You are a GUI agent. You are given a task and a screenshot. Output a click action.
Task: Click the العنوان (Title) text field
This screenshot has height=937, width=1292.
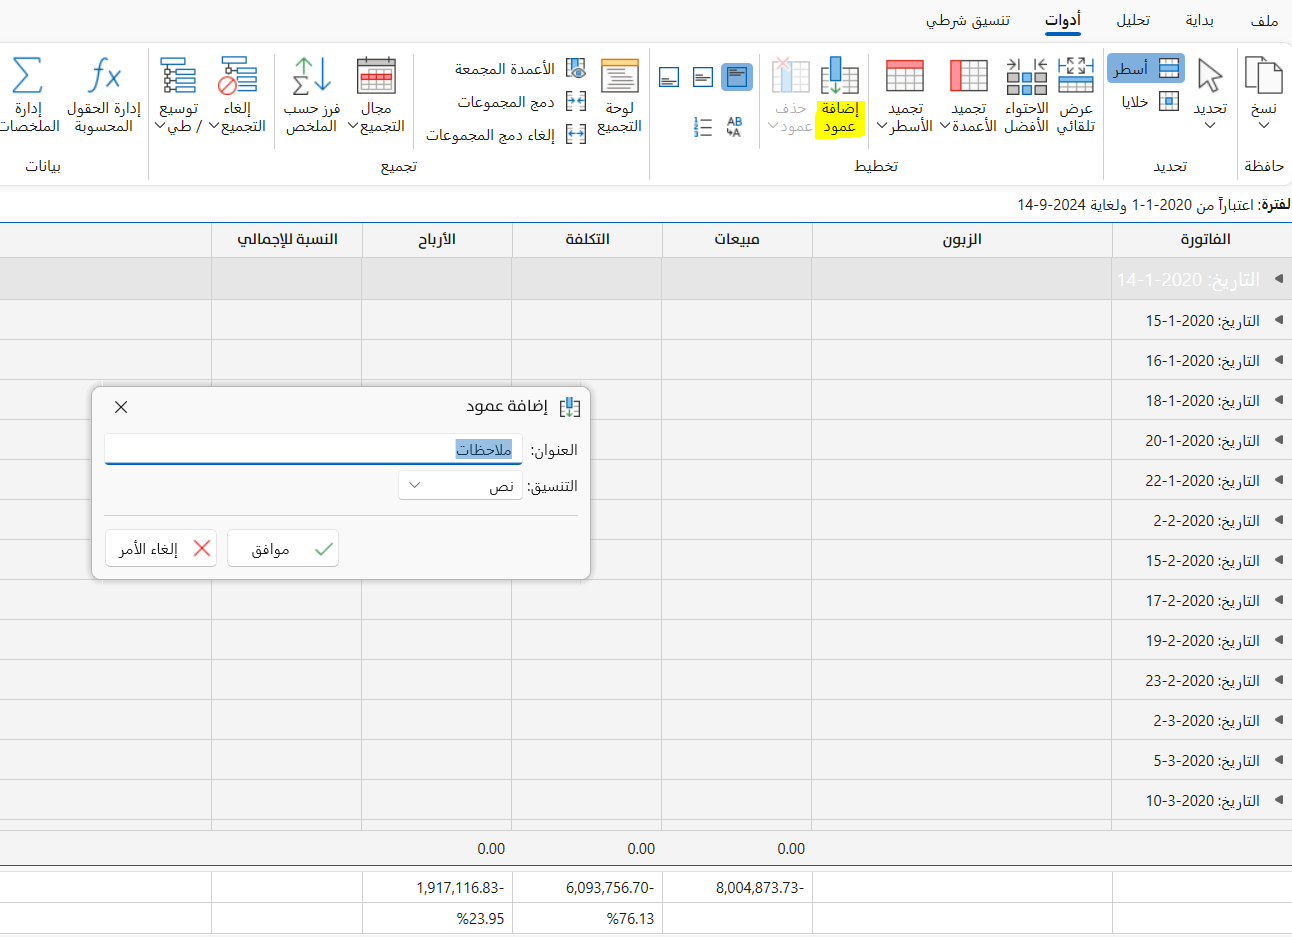click(313, 450)
